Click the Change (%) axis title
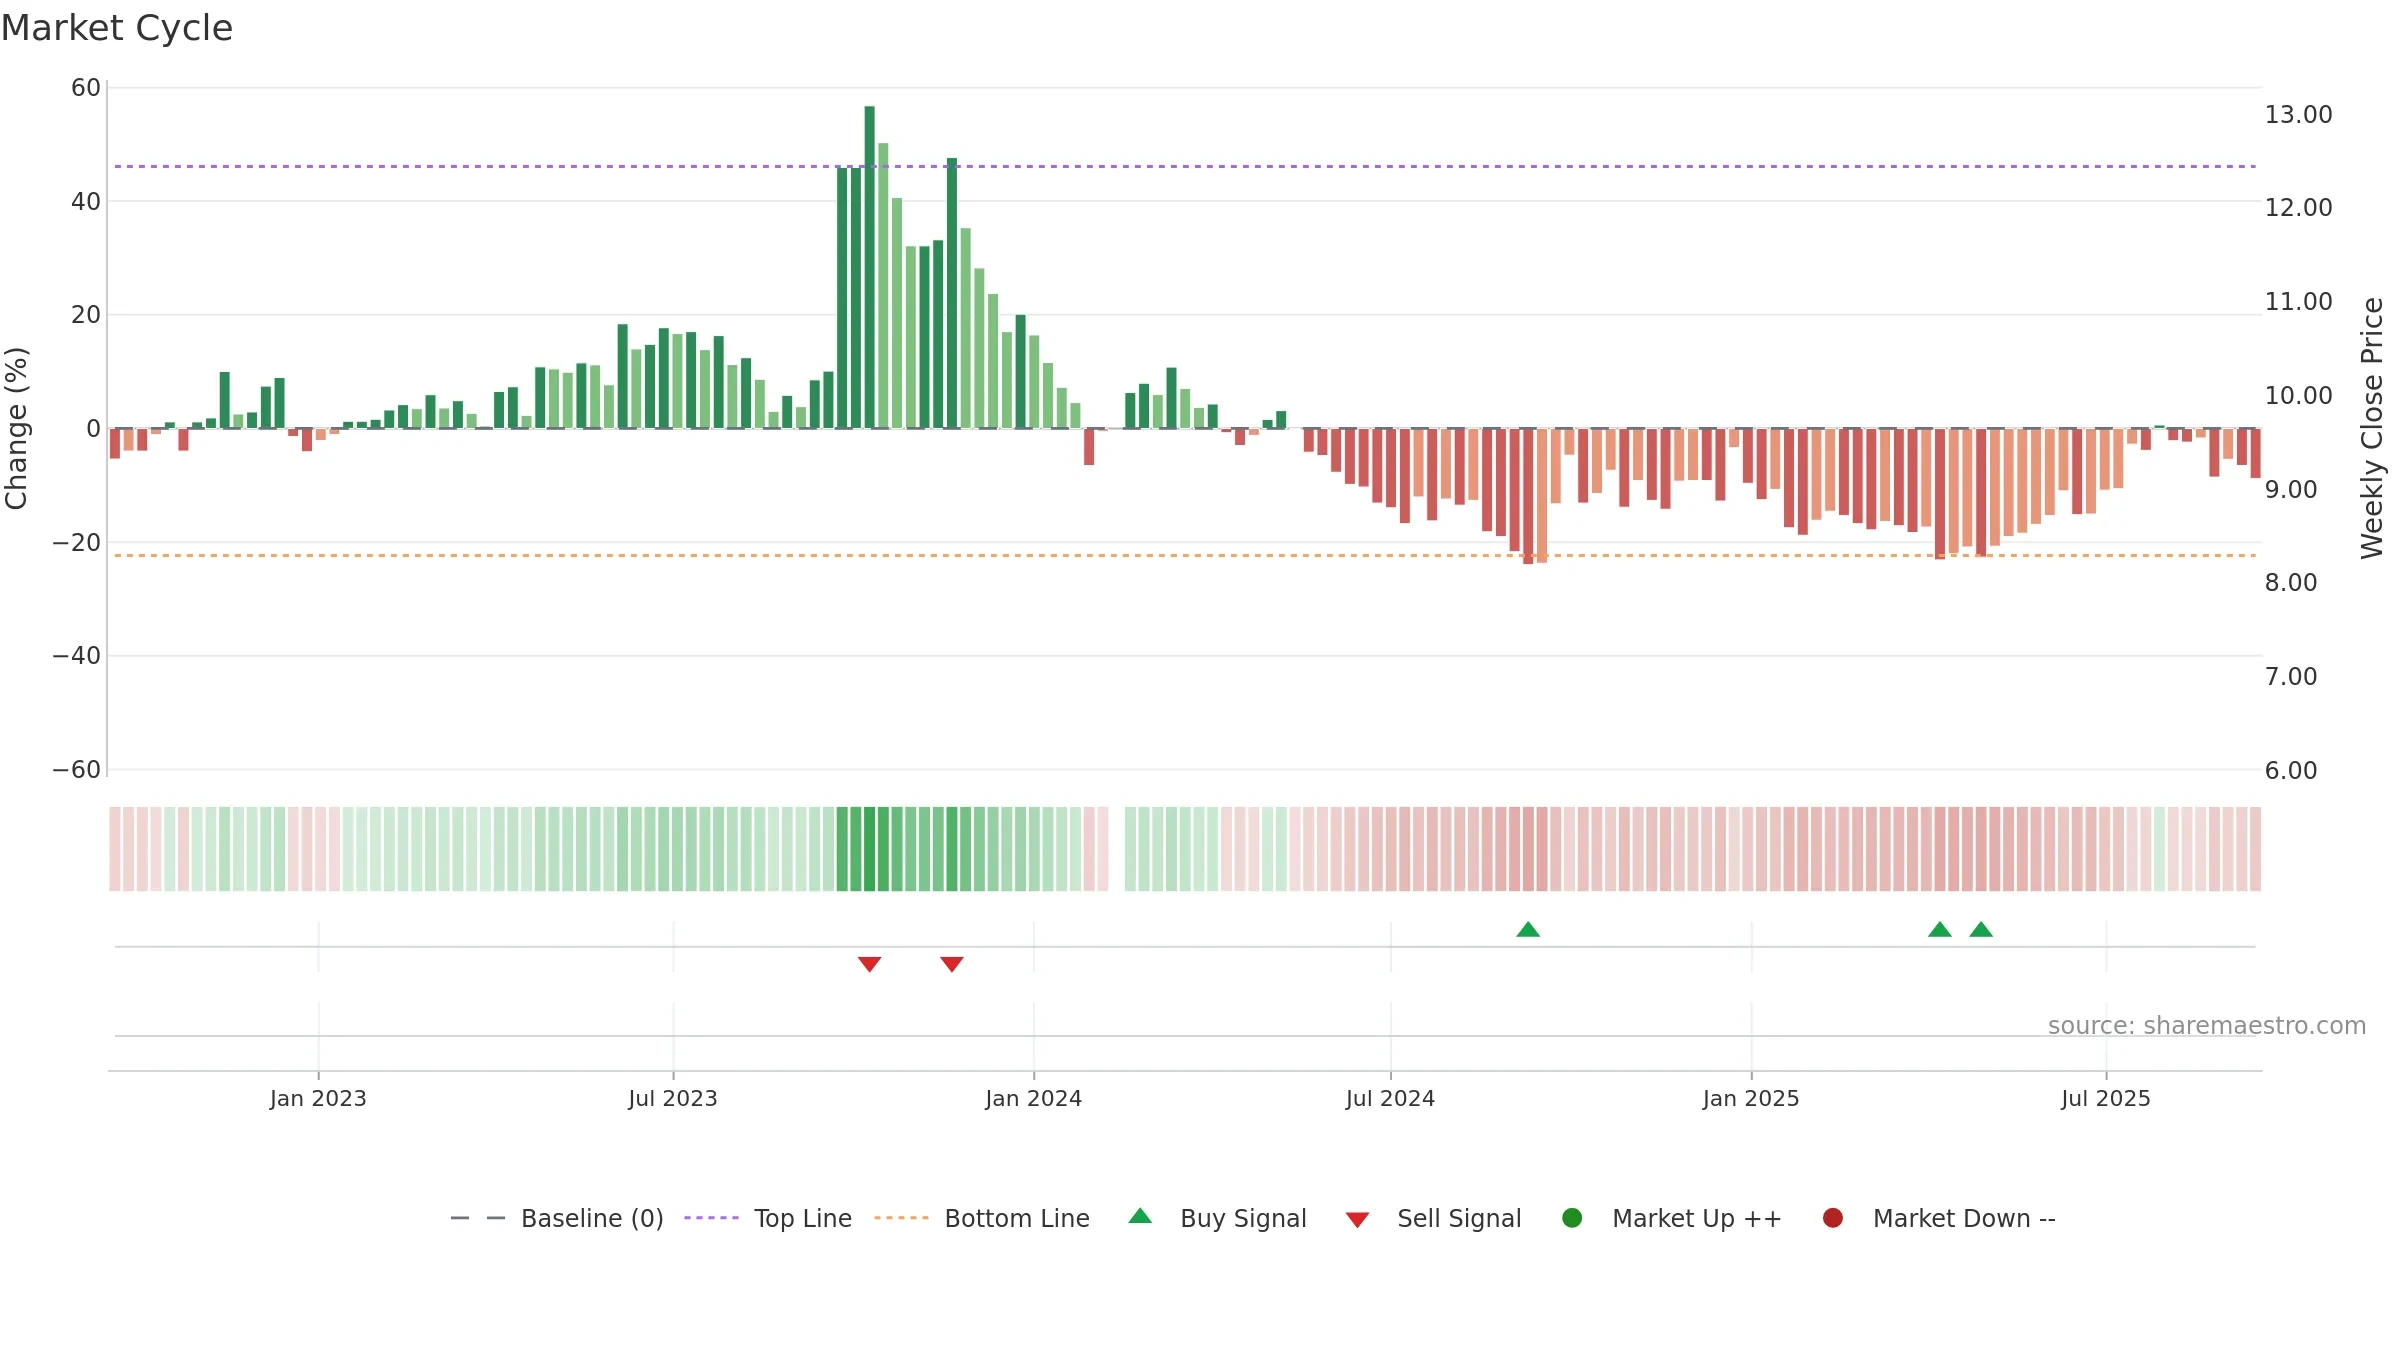The image size is (2400, 1350). click(x=16, y=428)
